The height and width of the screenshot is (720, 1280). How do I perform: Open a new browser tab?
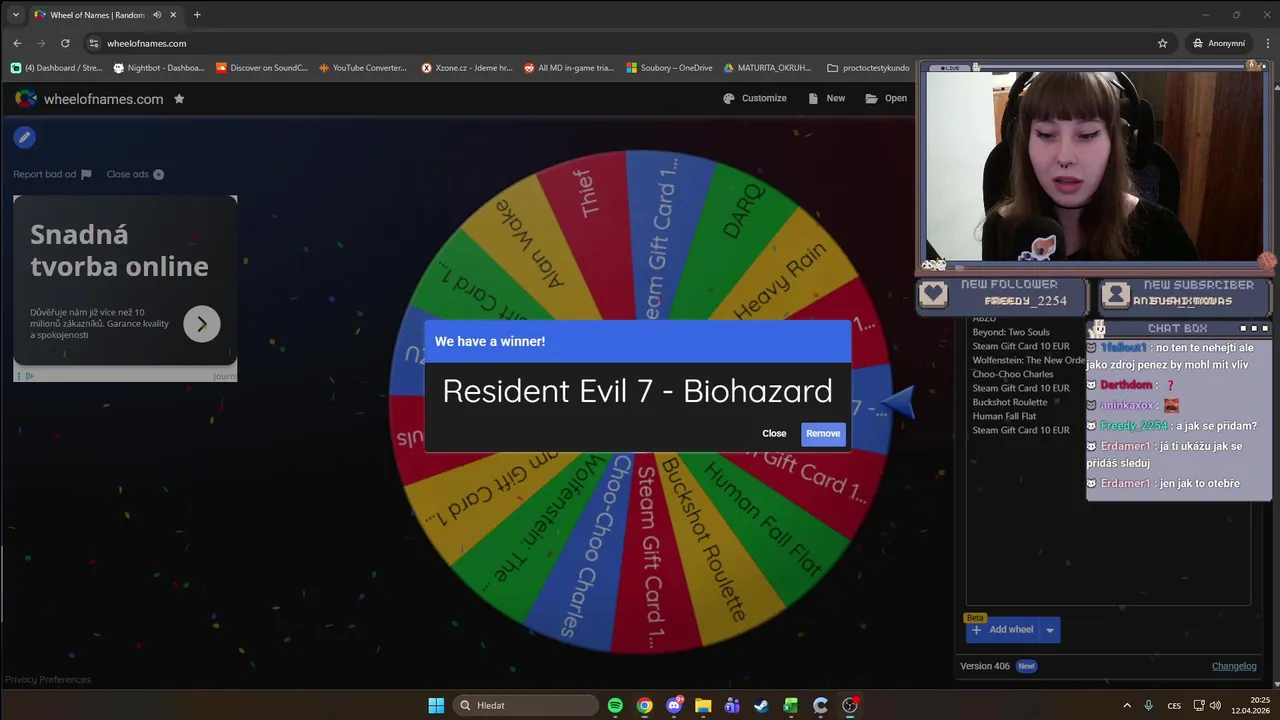197,15
